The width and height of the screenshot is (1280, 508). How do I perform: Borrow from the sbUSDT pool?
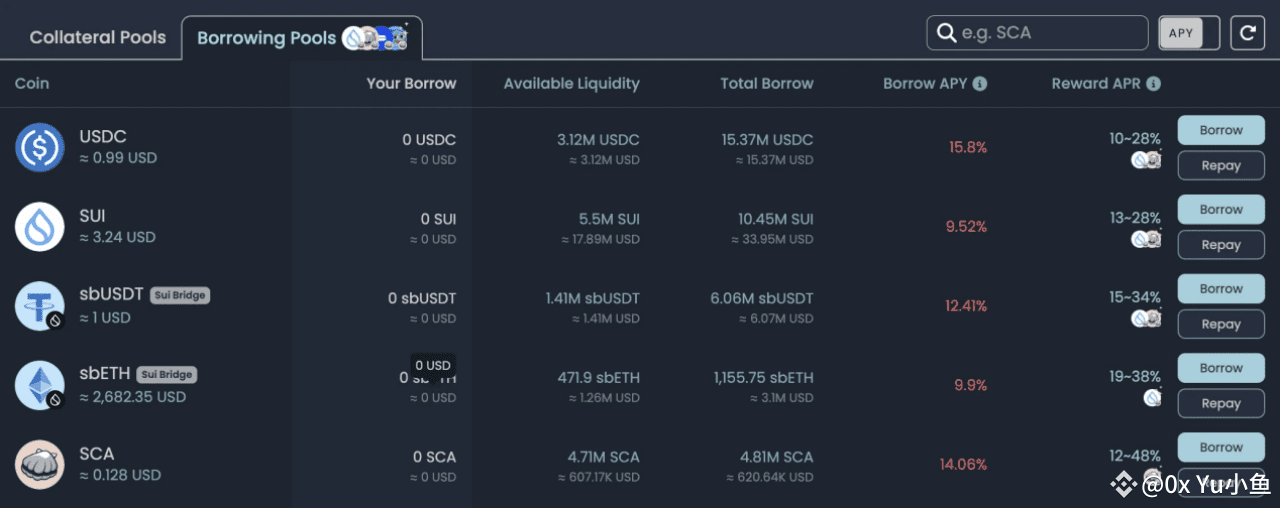point(1221,289)
